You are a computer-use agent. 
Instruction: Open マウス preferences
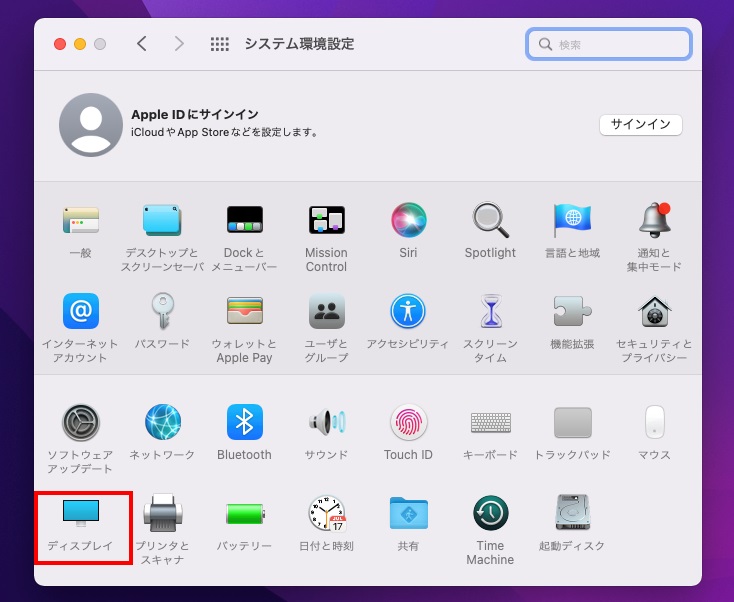pos(654,422)
